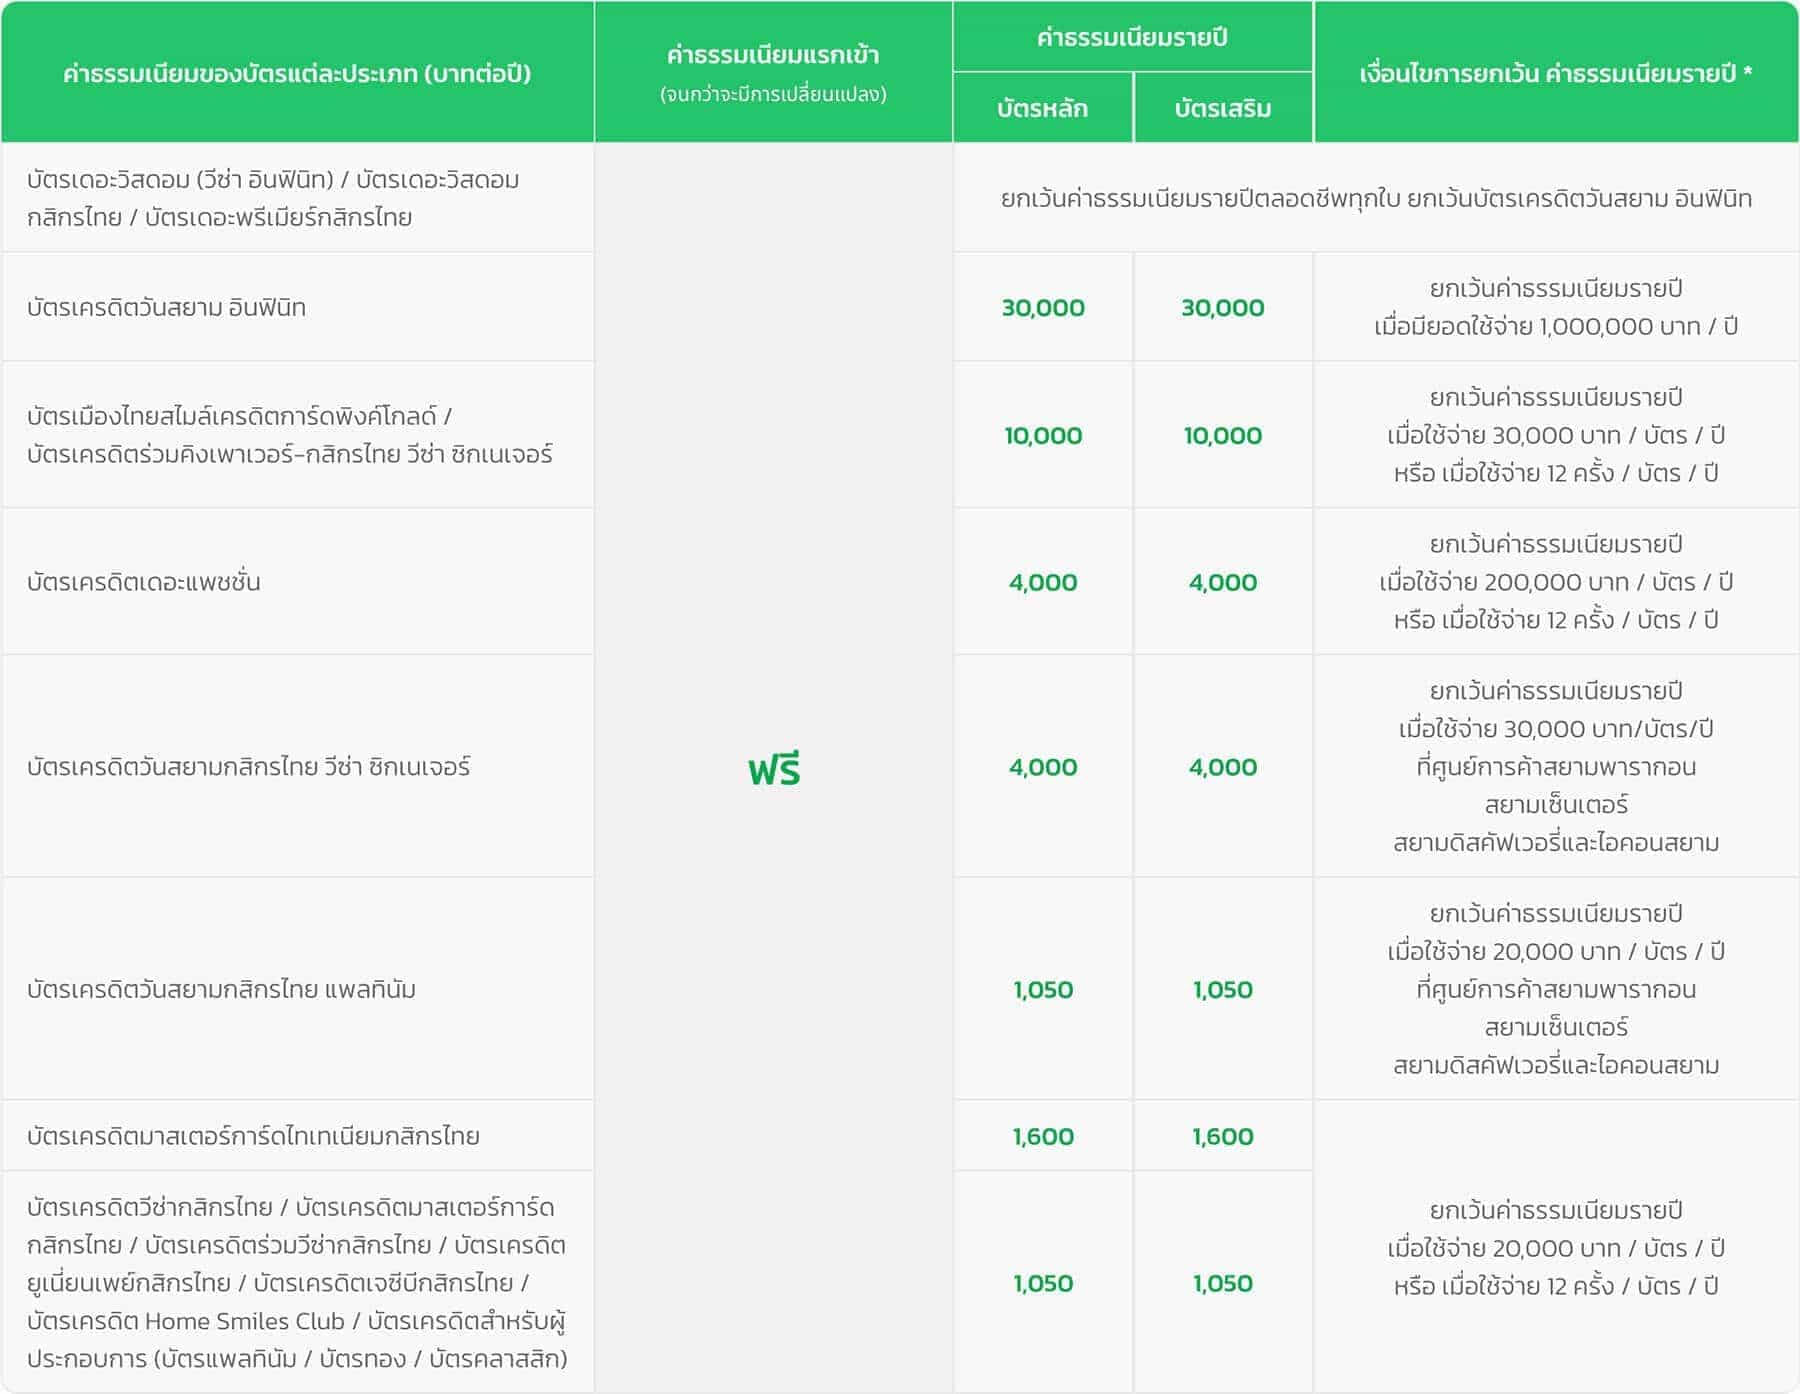
Task: Select the บัตรเครดิตมาสเตอร์การ์ดไทเทเนียมกสิกรไทย row label
Action: tap(254, 1136)
